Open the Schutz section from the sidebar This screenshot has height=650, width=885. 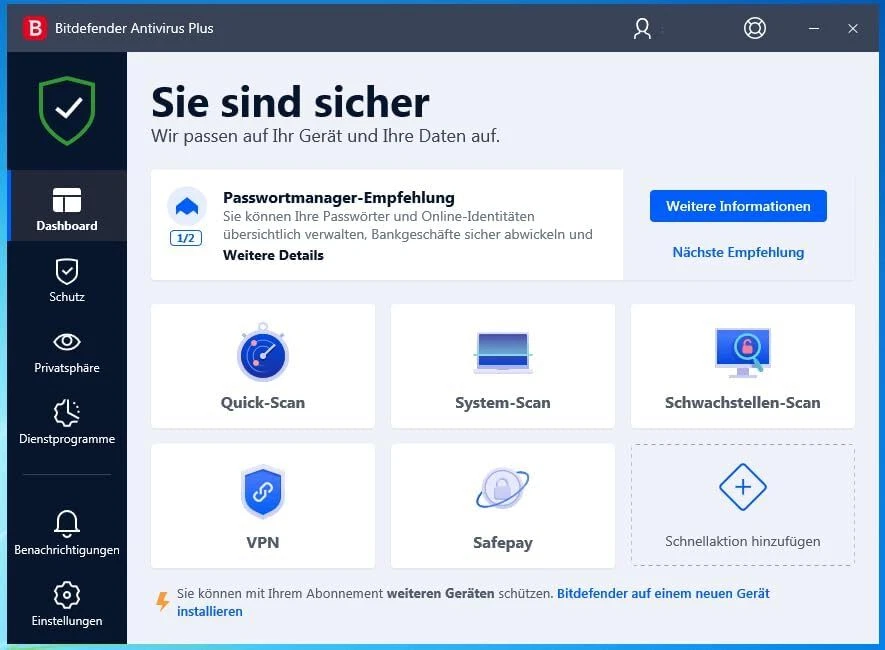tap(66, 281)
